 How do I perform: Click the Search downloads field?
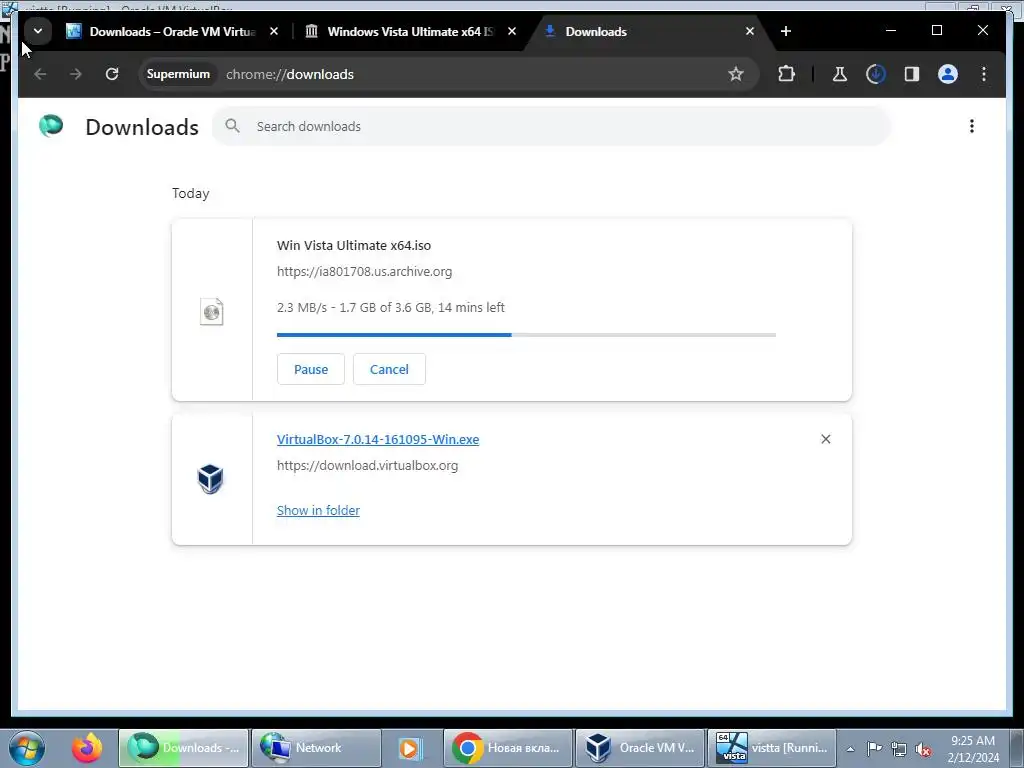click(x=551, y=126)
